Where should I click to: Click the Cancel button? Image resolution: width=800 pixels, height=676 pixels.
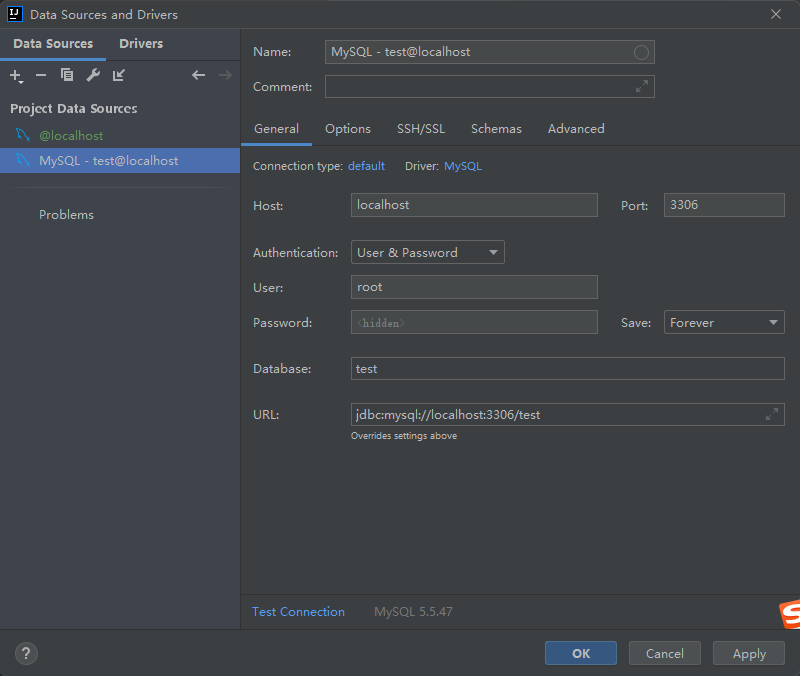point(664,653)
